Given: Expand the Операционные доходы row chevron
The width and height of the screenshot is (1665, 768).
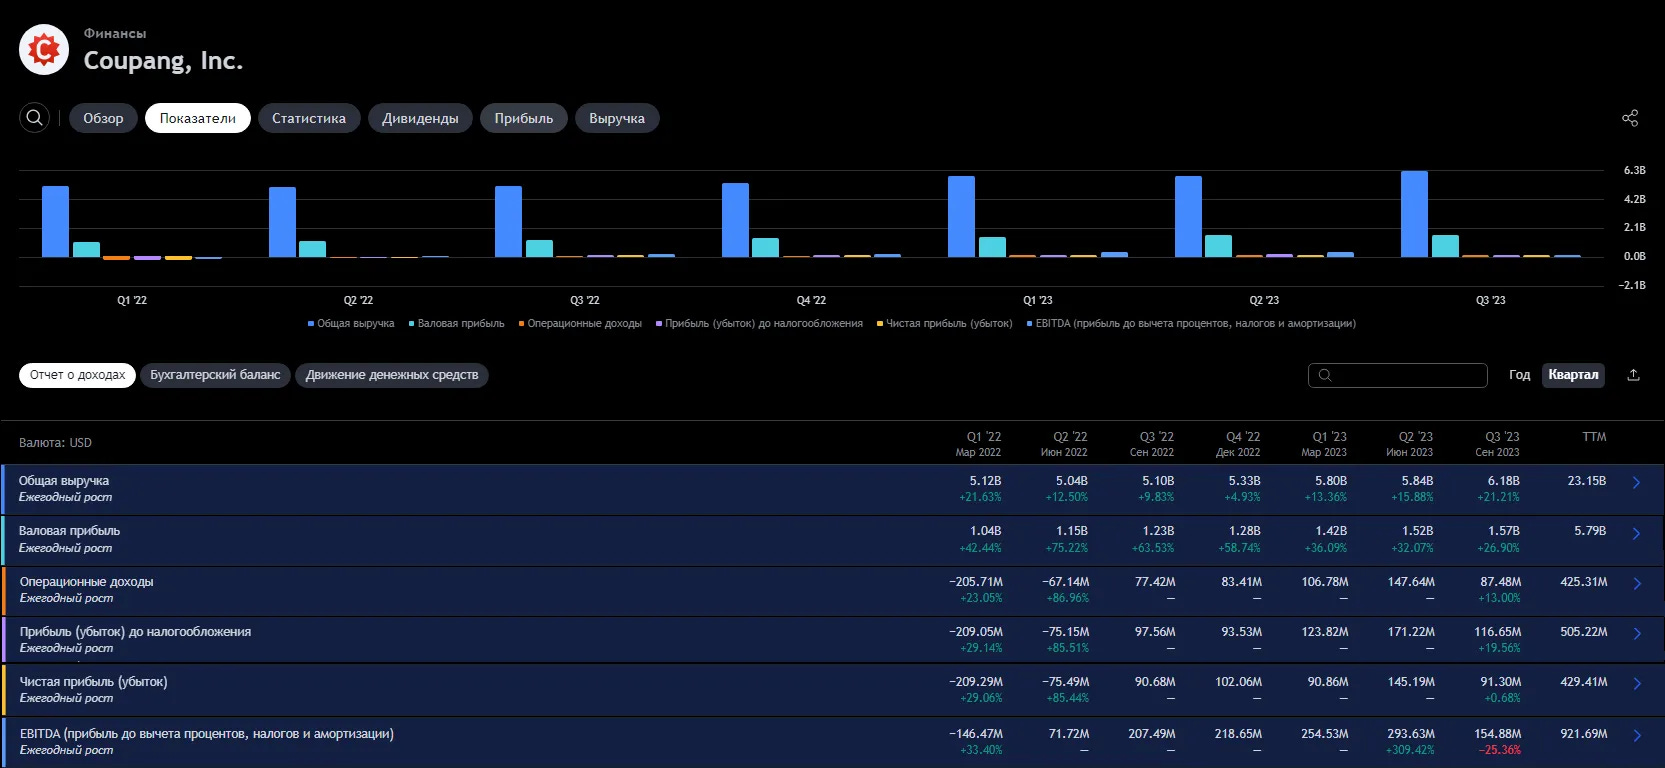Looking at the screenshot, I should (1637, 583).
